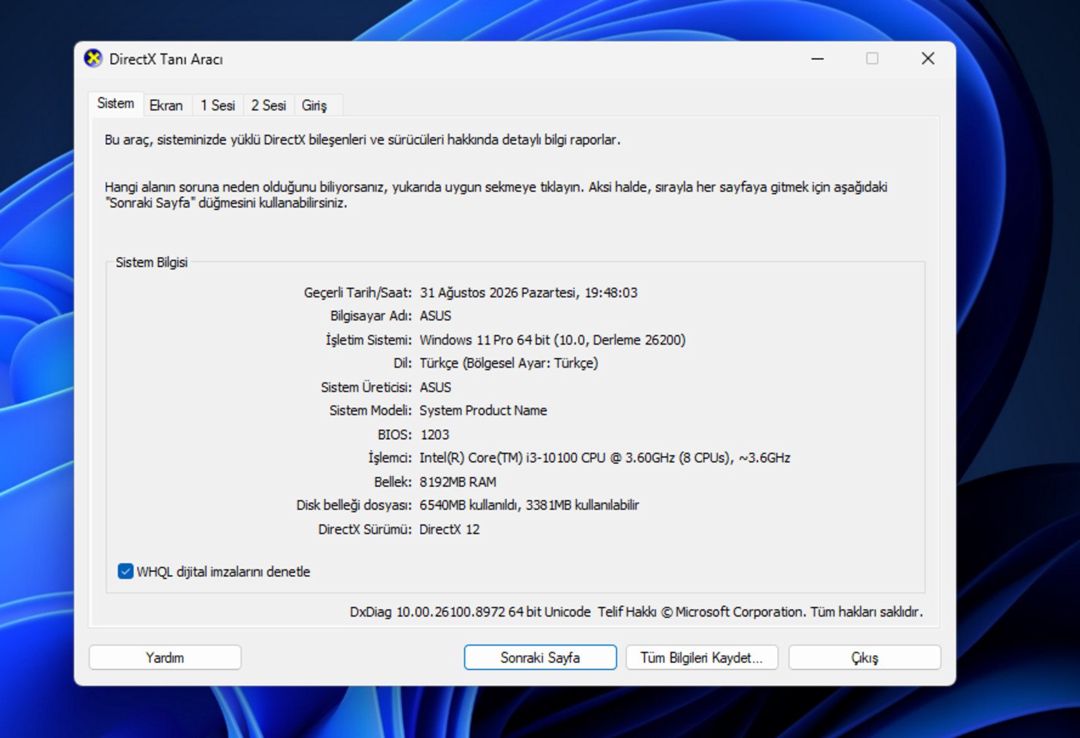
Task: Click computer name value after Bilgisayar Adı
Action: (435, 316)
